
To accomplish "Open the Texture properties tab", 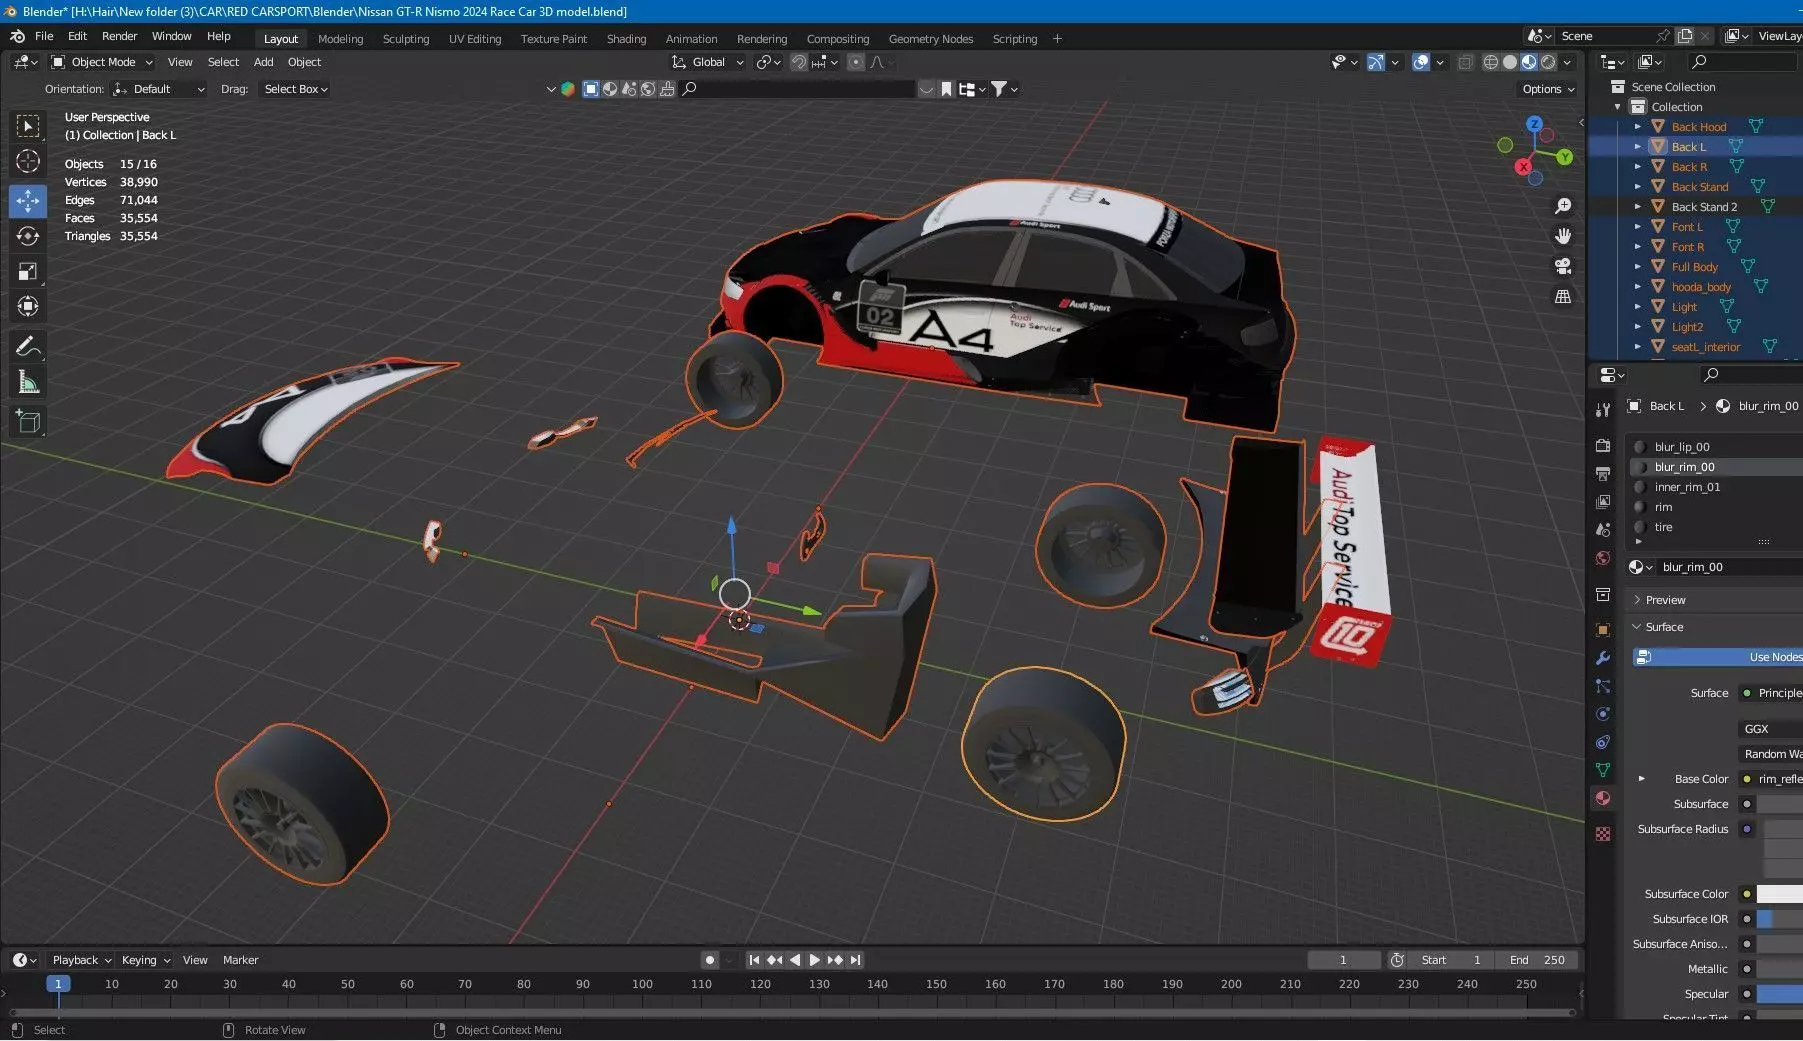I will (x=1603, y=834).
